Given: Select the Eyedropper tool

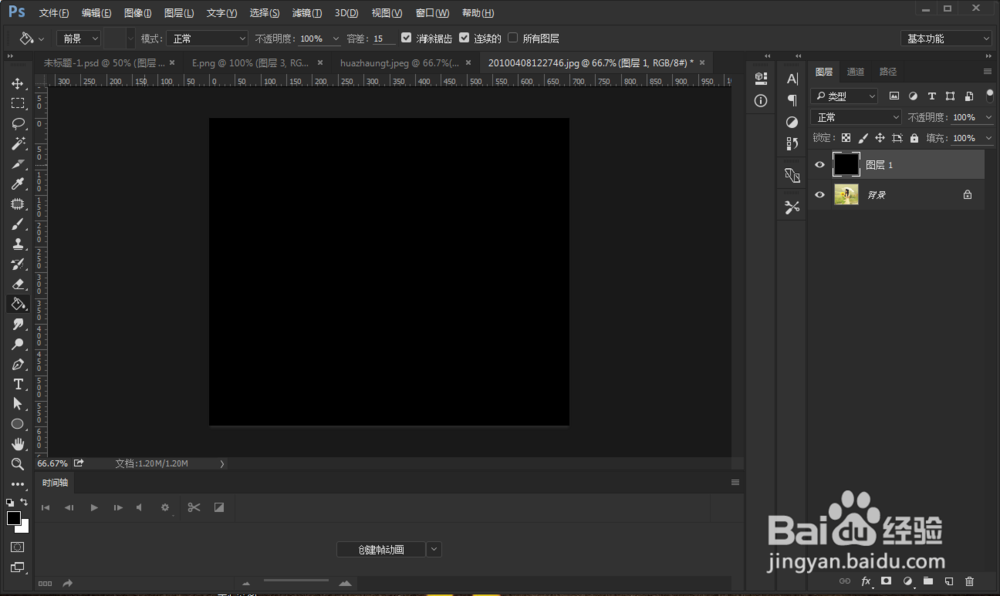Looking at the screenshot, I should click(x=18, y=184).
